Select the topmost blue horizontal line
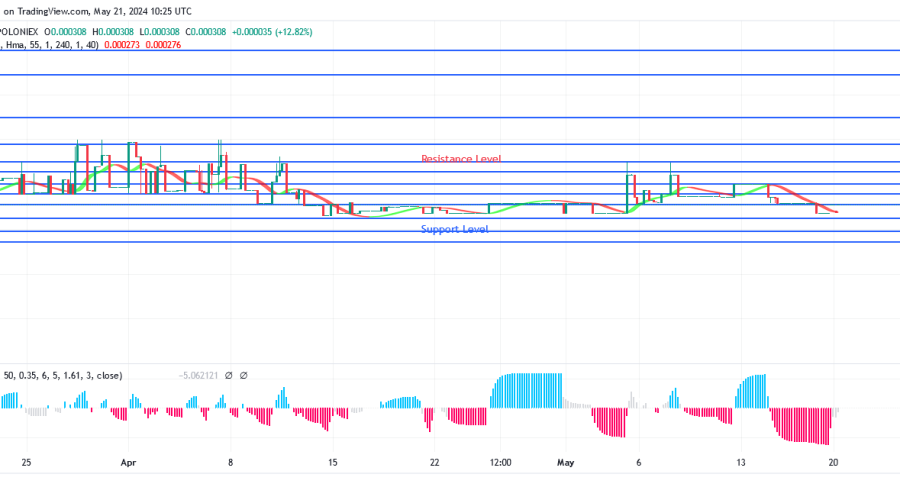Viewport: 900px width, 500px height. (x=450, y=50)
